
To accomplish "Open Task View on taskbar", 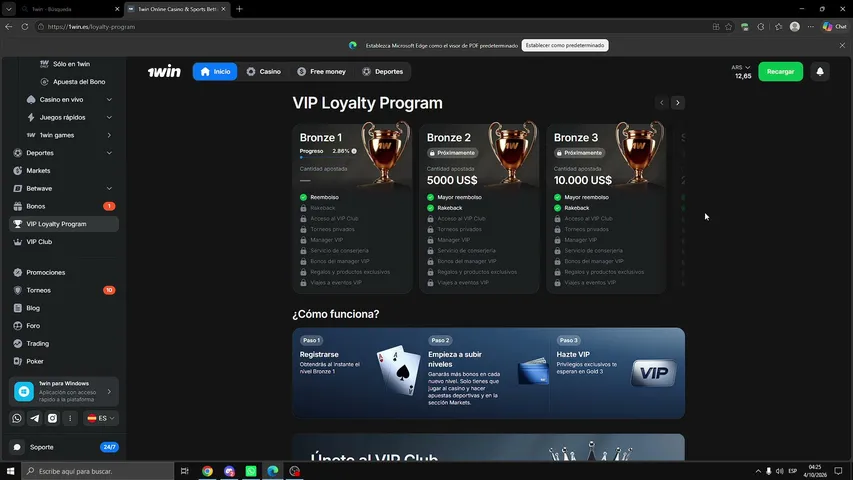I will click(x=185, y=471).
